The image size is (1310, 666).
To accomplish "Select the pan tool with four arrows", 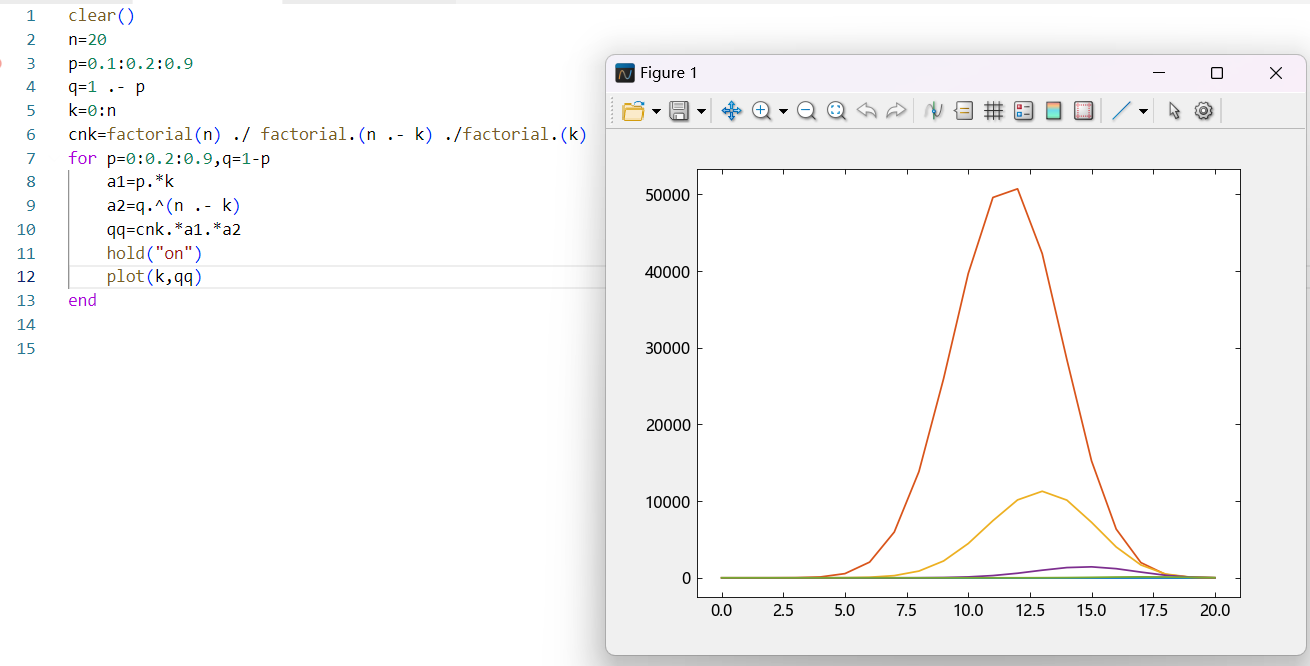I will (x=731, y=111).
